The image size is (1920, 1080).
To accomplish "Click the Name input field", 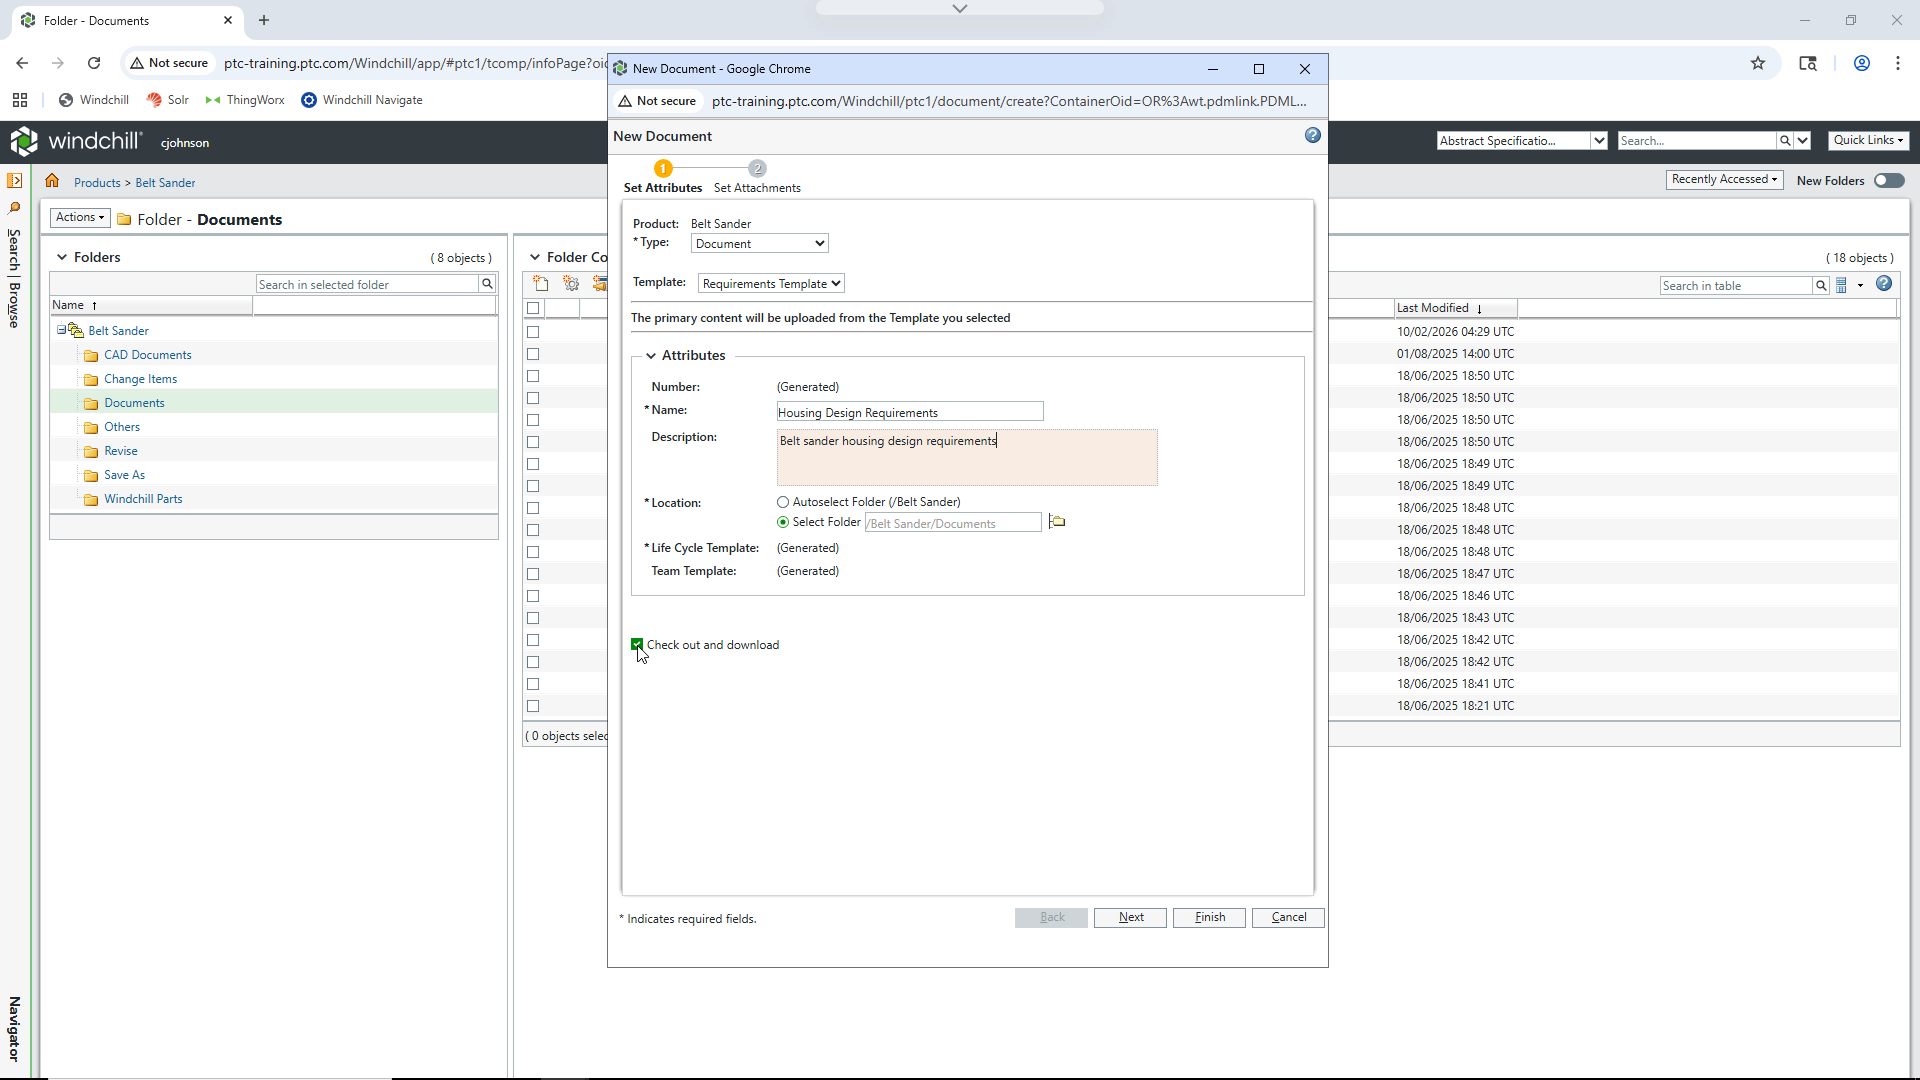I will click(910, 412).
